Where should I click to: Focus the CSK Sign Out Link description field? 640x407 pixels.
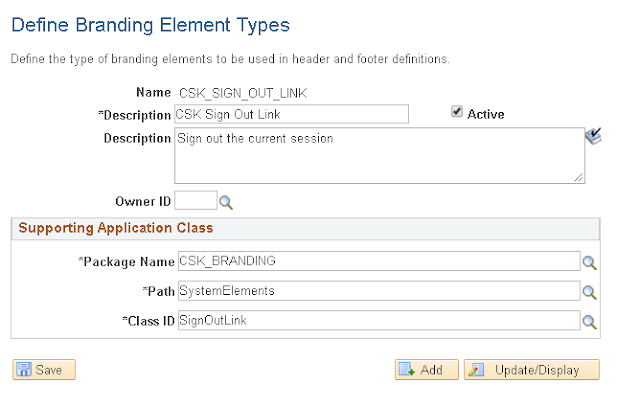coord(291,114)
